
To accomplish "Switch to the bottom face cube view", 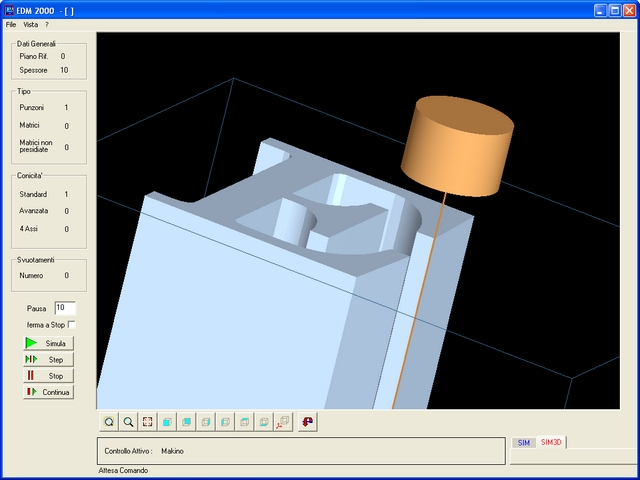I will coord(264,422).
